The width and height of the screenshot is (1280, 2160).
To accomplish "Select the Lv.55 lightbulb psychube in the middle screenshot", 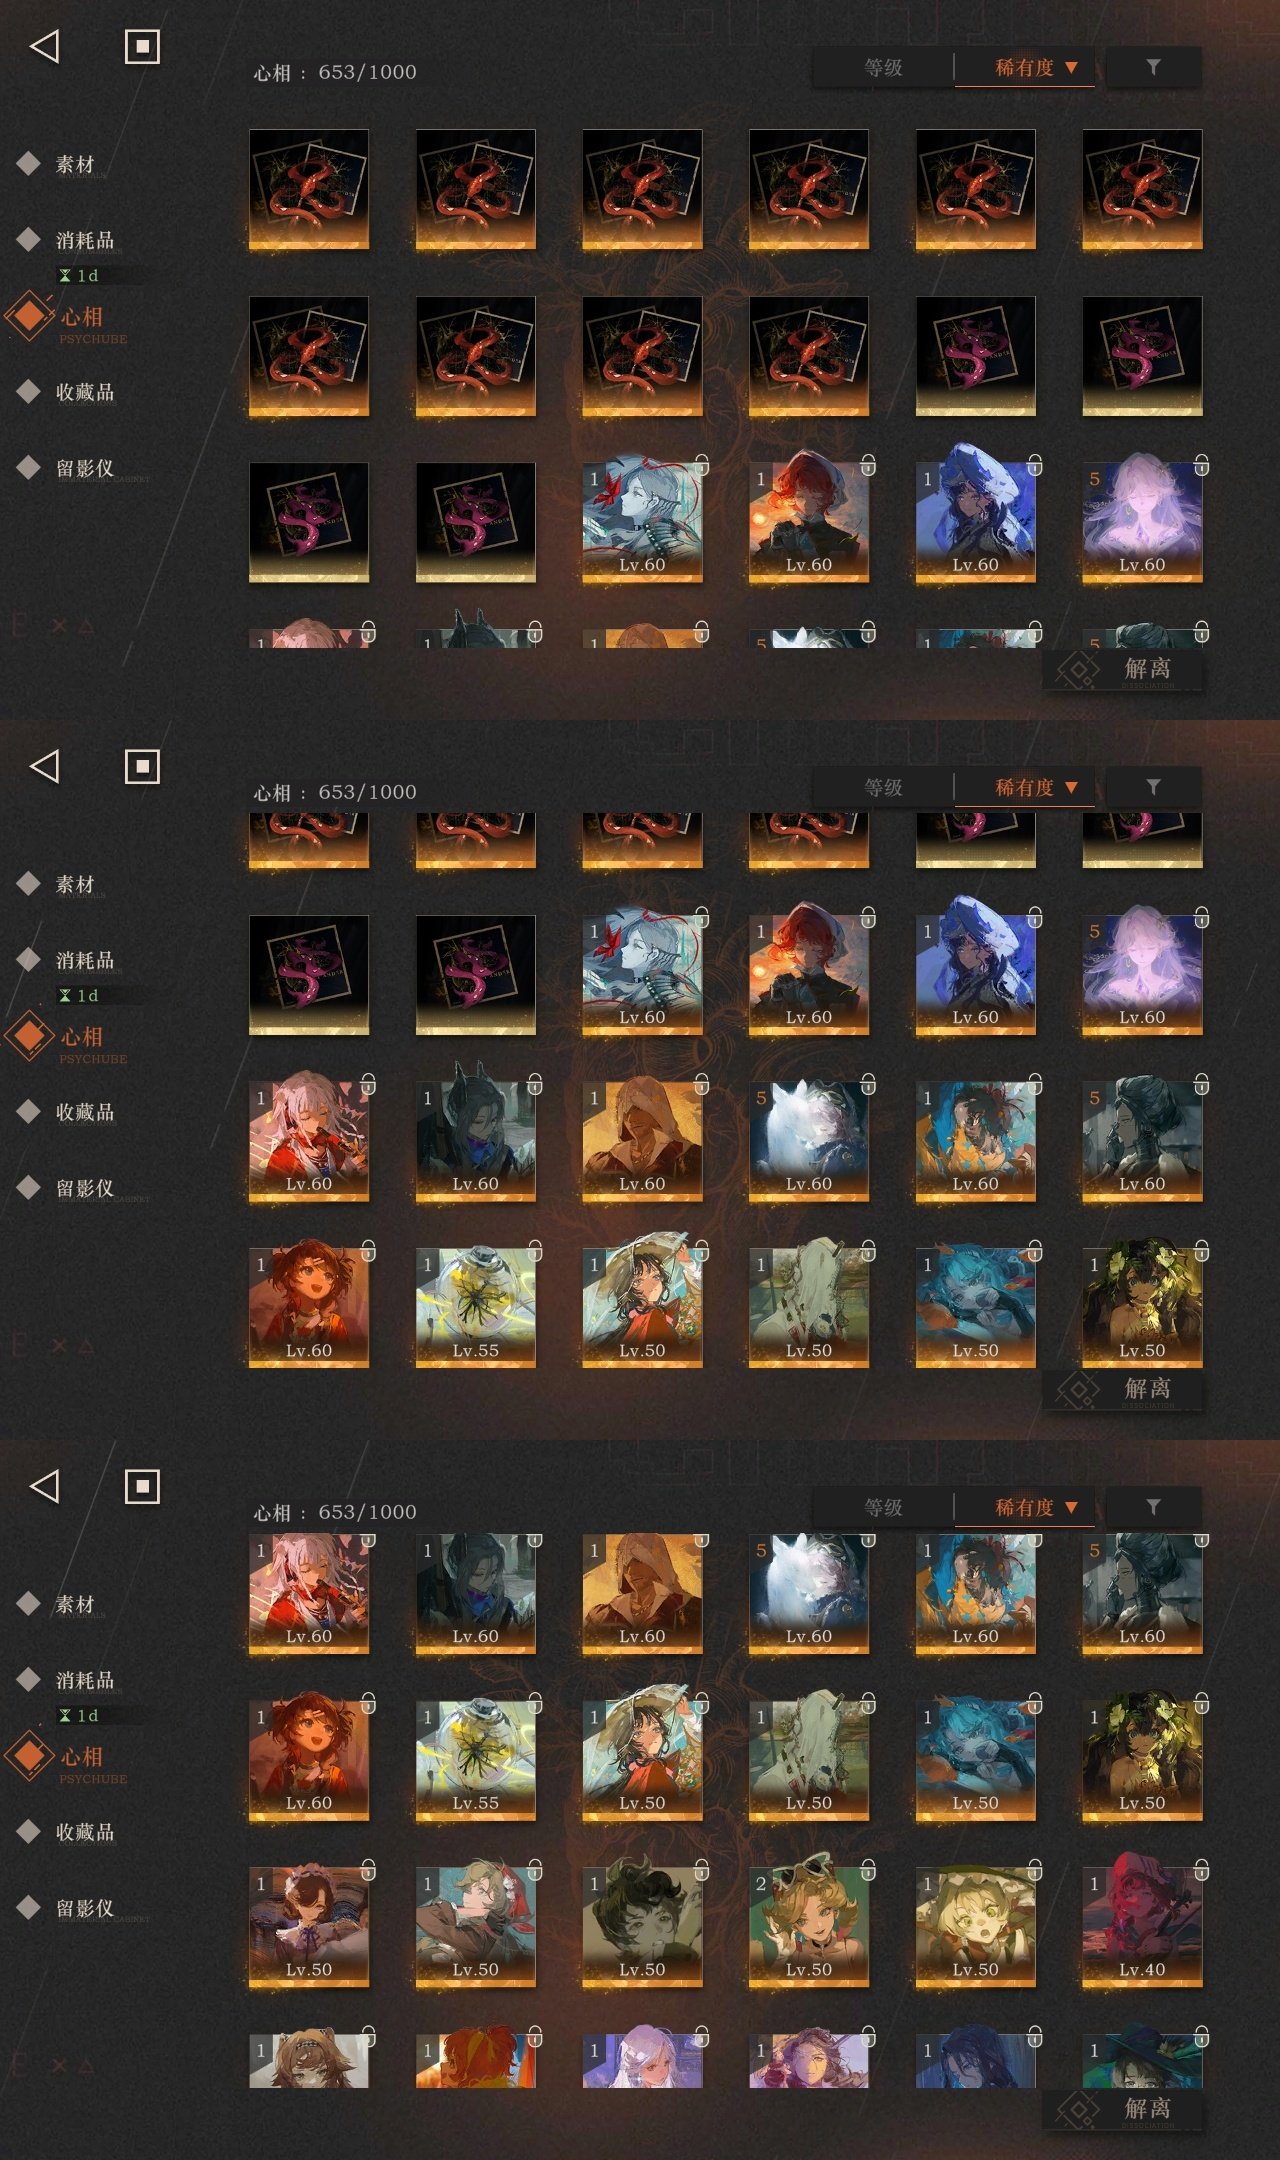I will click(x=475, y=1307).
